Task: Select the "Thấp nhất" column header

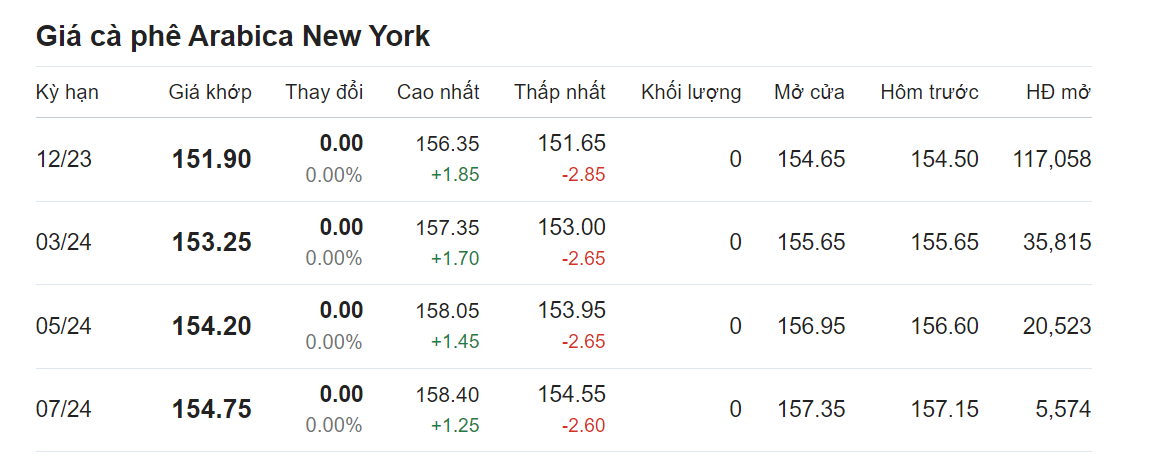Action: 560,93
